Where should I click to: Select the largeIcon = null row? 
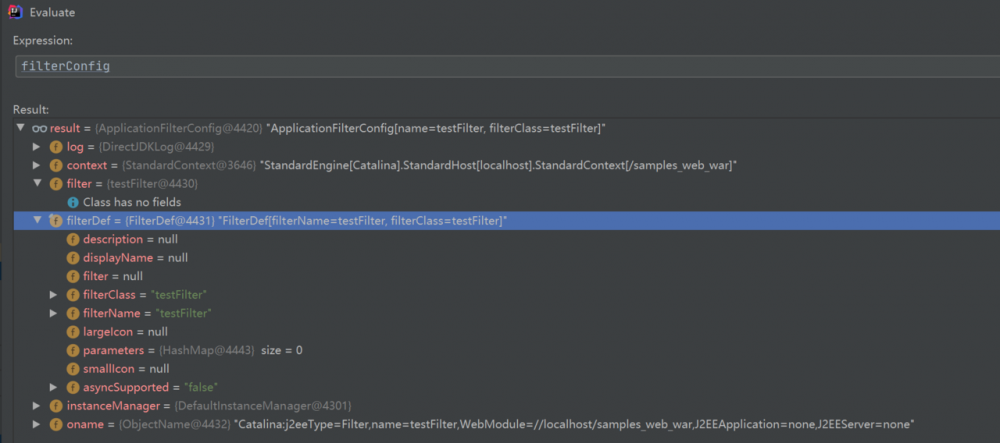126,331
